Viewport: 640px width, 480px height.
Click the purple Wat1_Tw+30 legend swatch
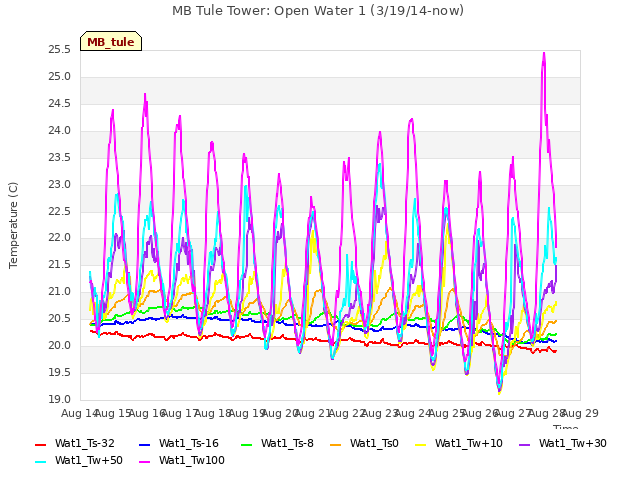click(x=524, y=444)
